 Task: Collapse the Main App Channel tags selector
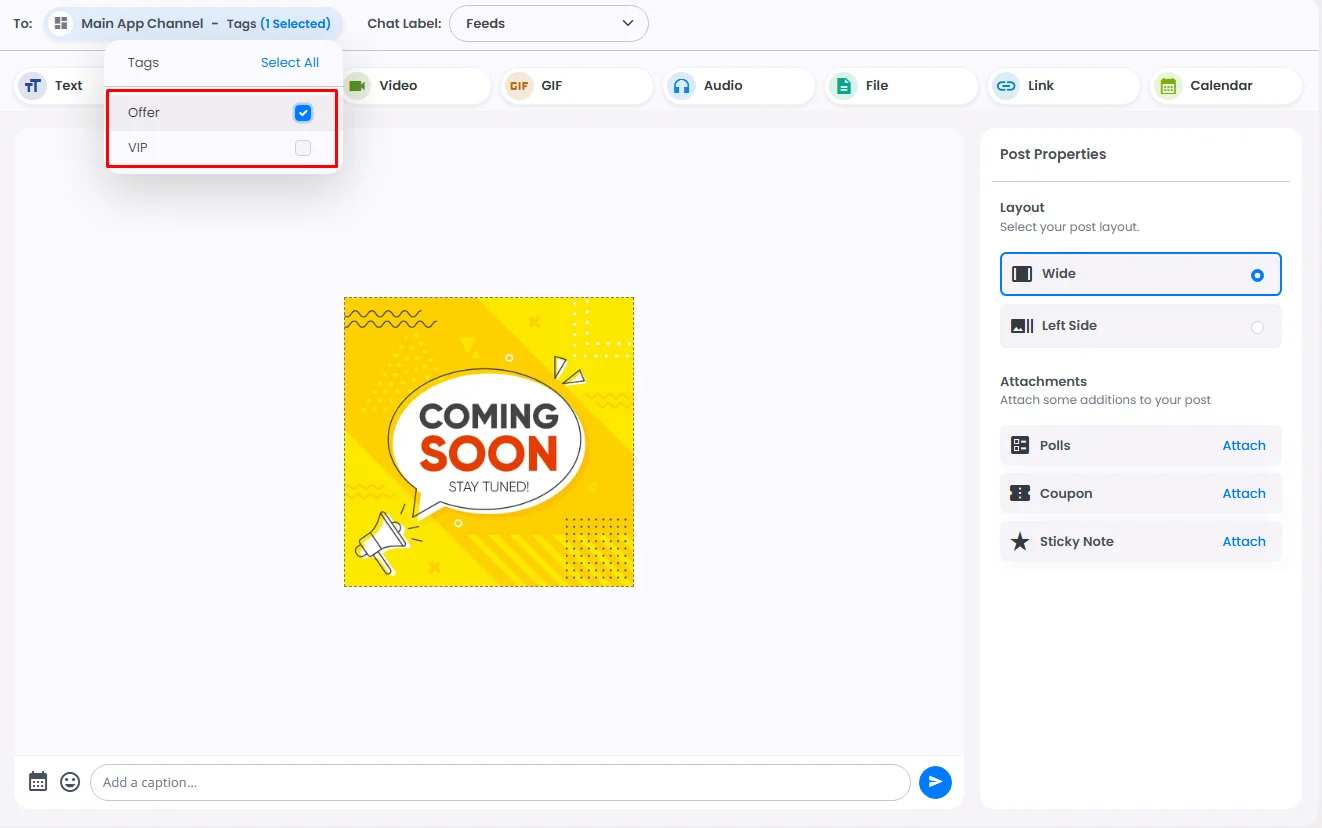coord(193,24)
